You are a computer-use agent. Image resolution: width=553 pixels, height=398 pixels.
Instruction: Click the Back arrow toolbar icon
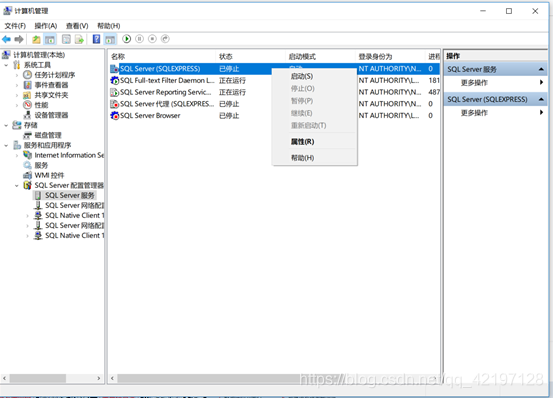pyautogui.click(x=6, y=39)
